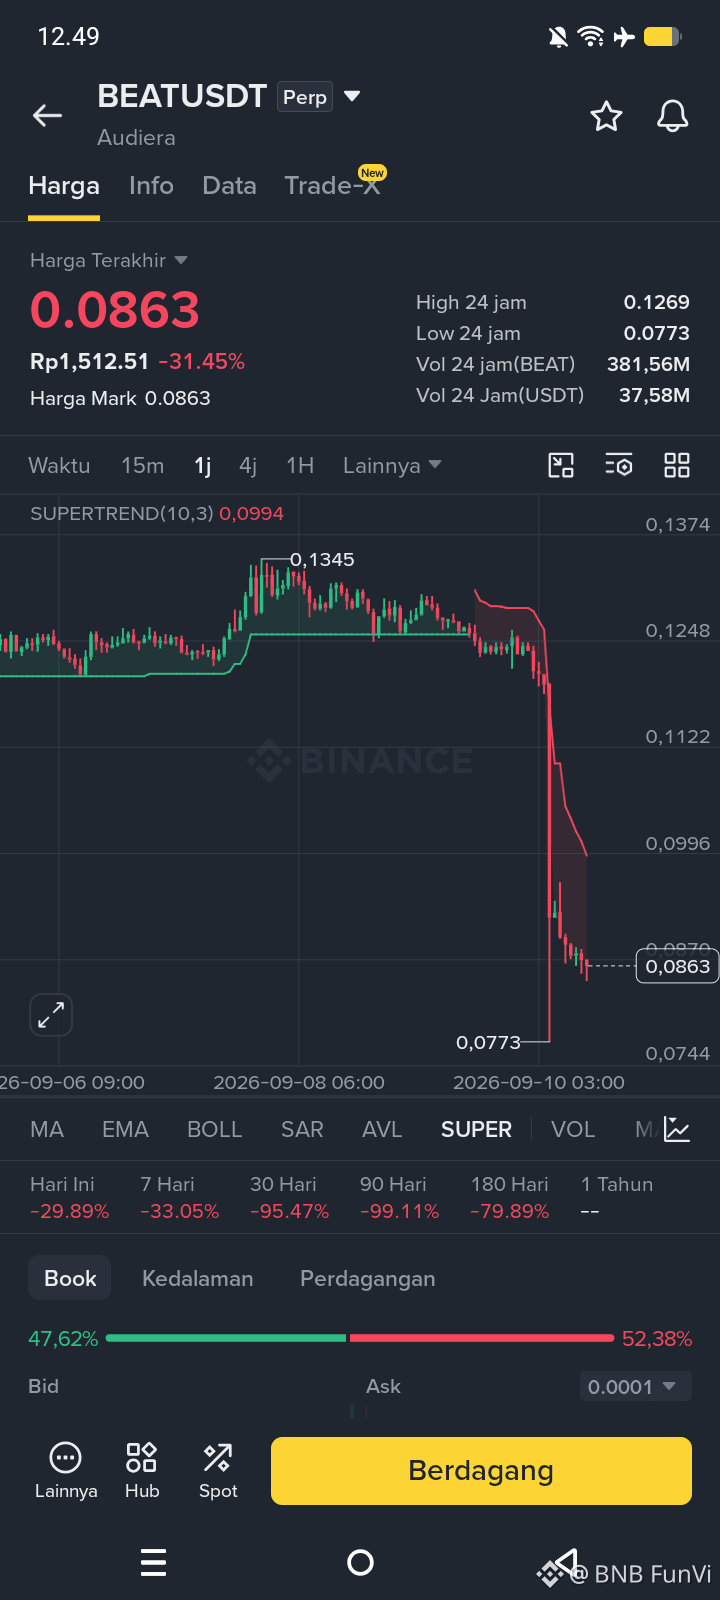Viewport: 720px width, 1600px height.
Task: Tap the bid/ask ratio bar
Action: (360, 1338)
